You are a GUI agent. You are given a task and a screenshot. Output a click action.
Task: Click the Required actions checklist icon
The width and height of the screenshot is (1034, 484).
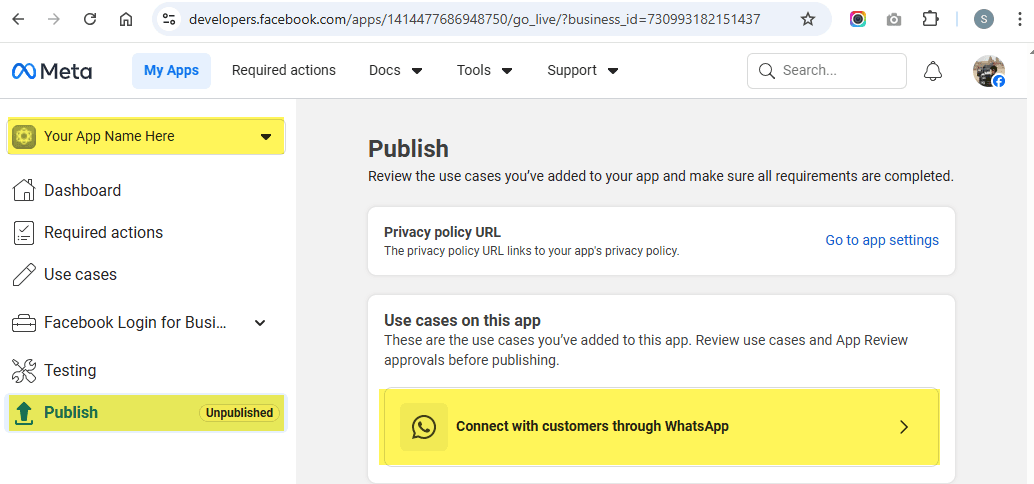pos(24,232)
